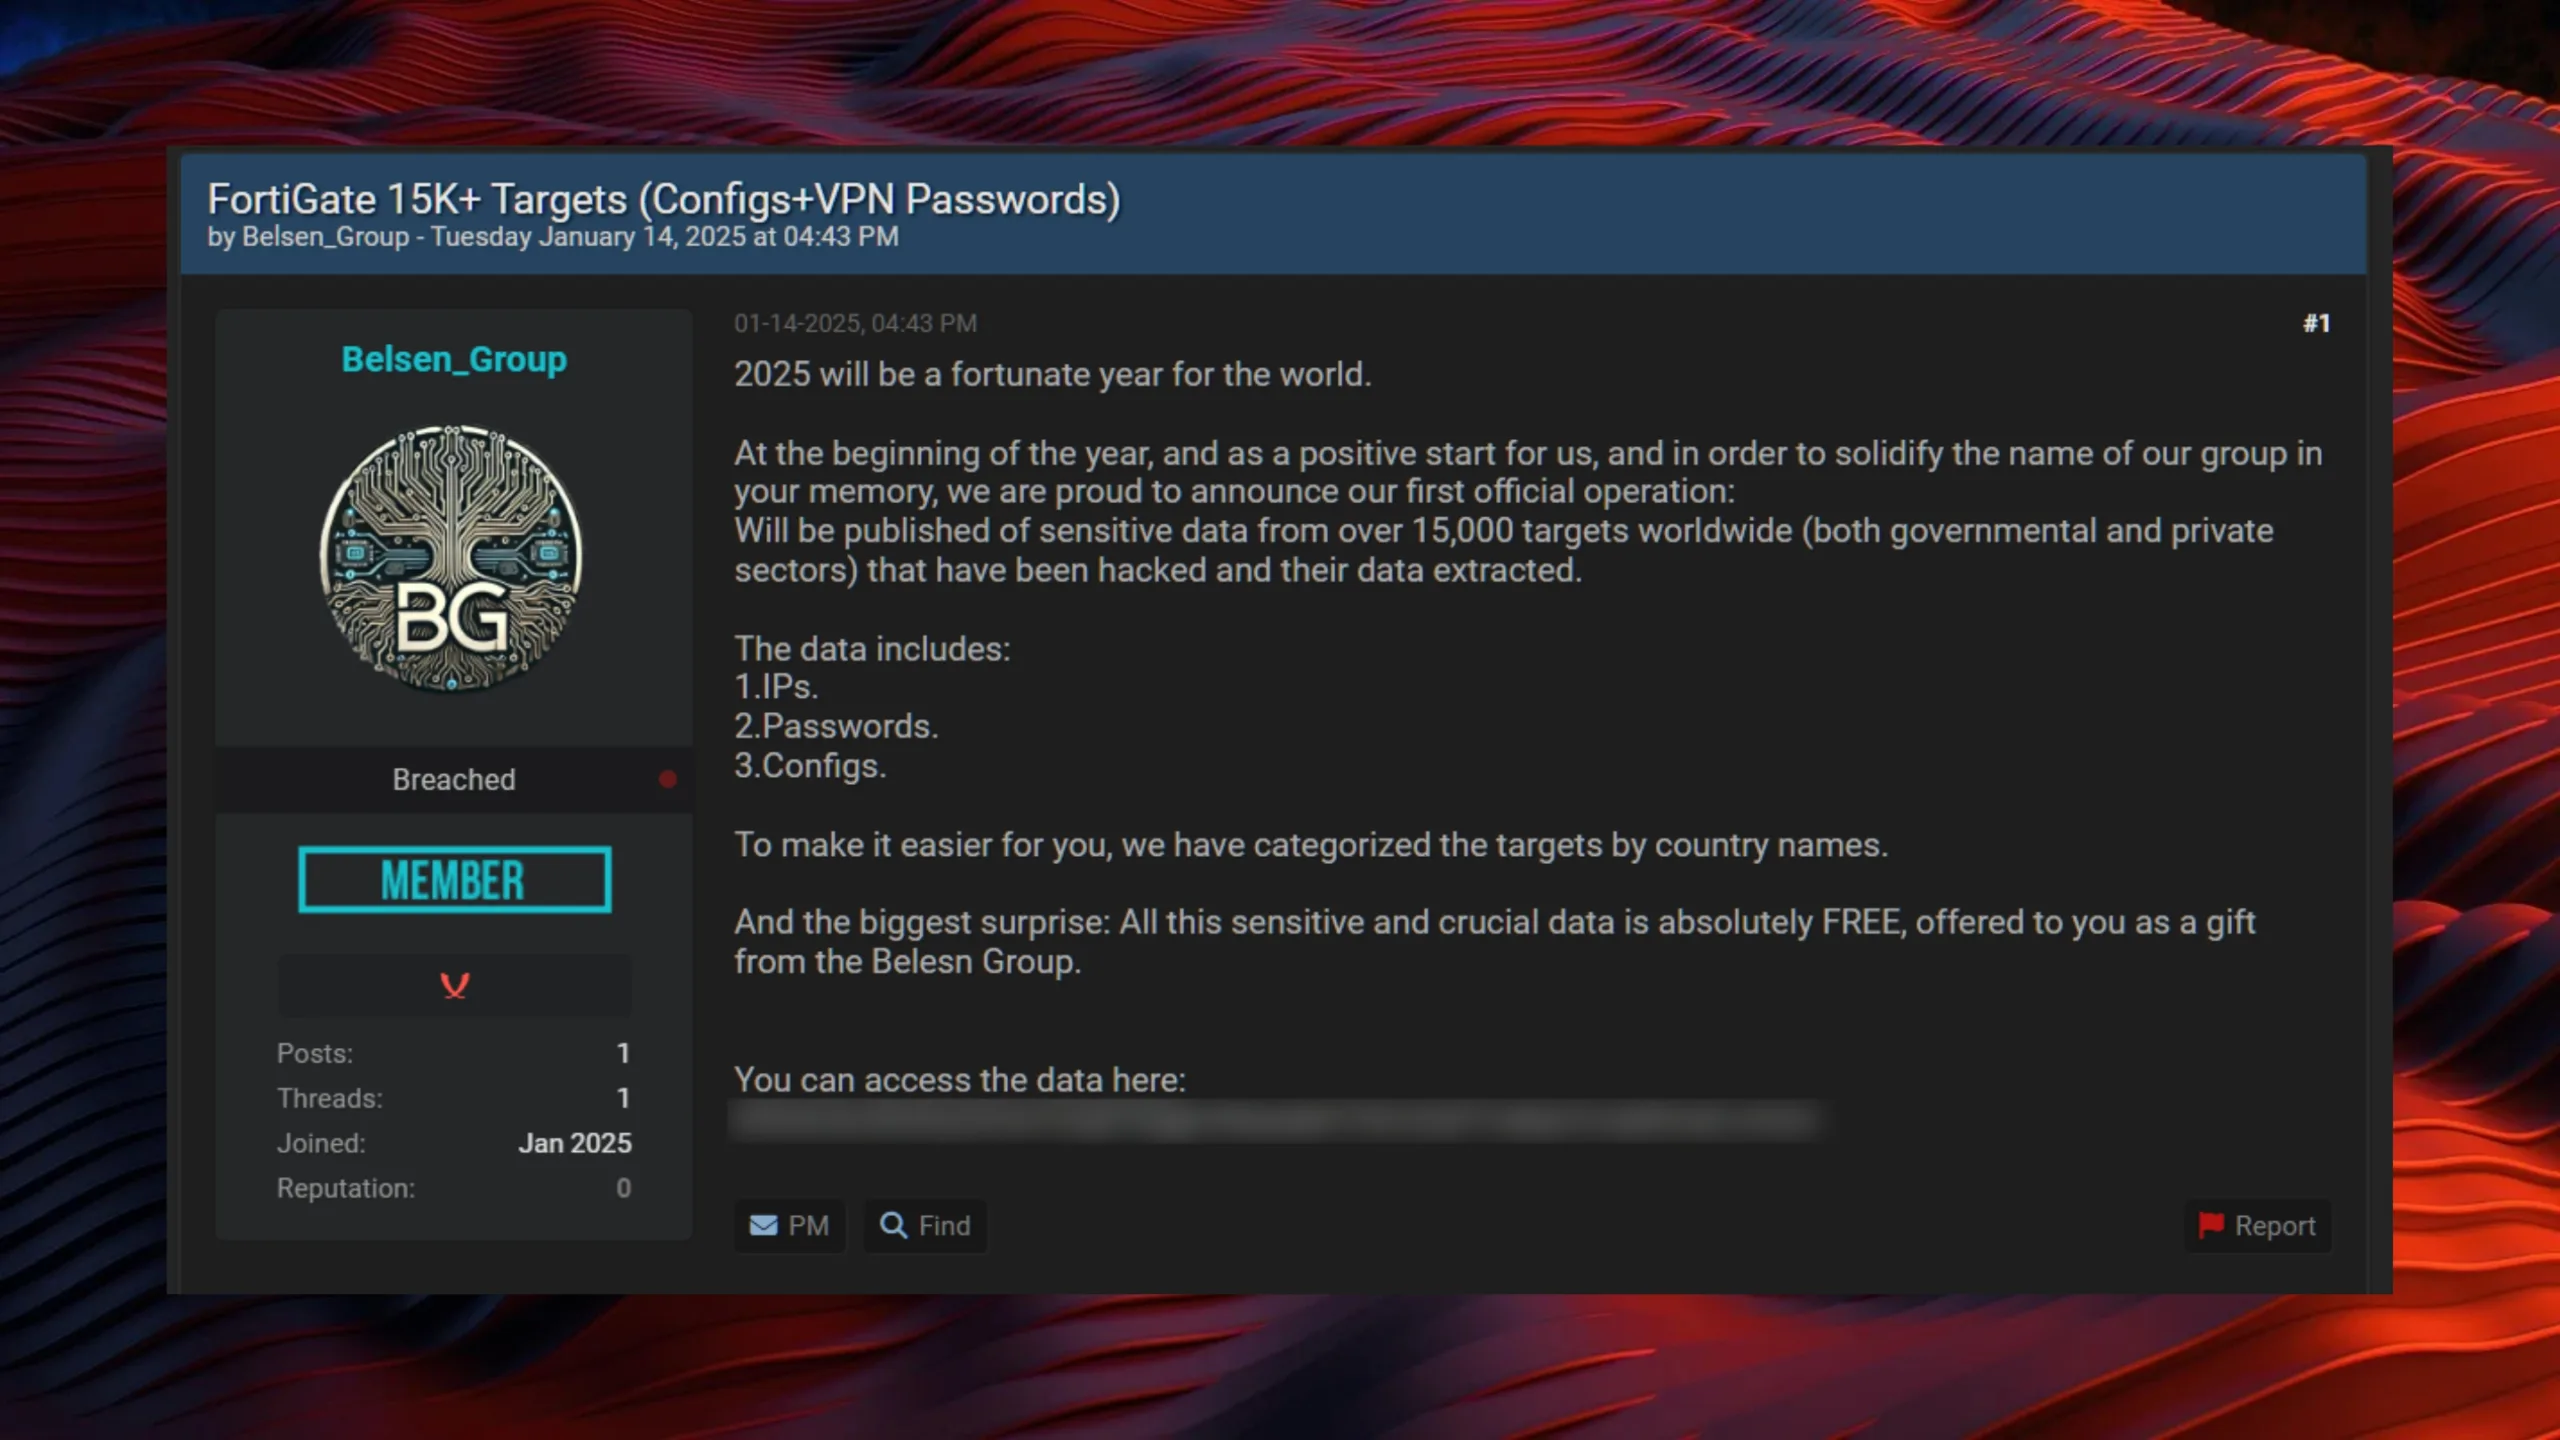Click the 'Breached' user title
2560x1440 pixels.
coord(454,779)
